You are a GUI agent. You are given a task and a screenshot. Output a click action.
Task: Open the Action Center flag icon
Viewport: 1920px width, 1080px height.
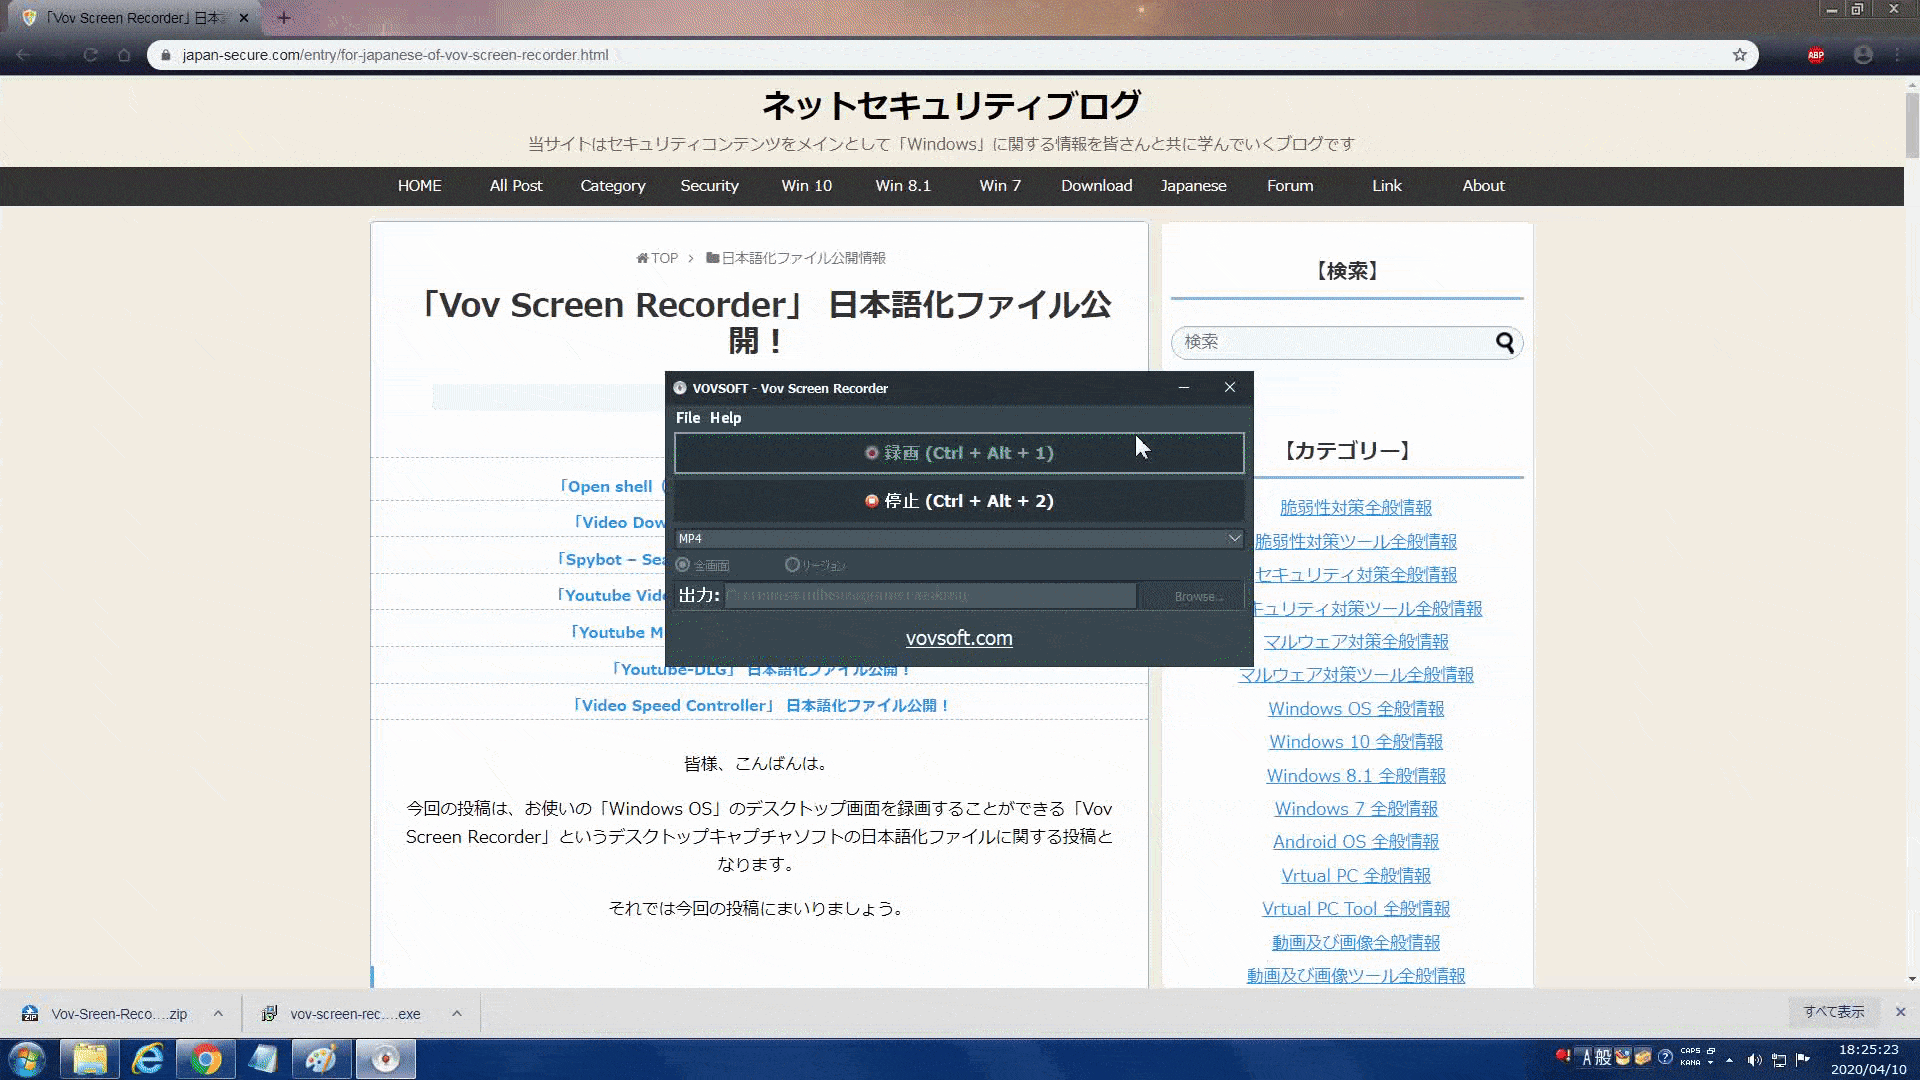[x=1803, y=1059]
